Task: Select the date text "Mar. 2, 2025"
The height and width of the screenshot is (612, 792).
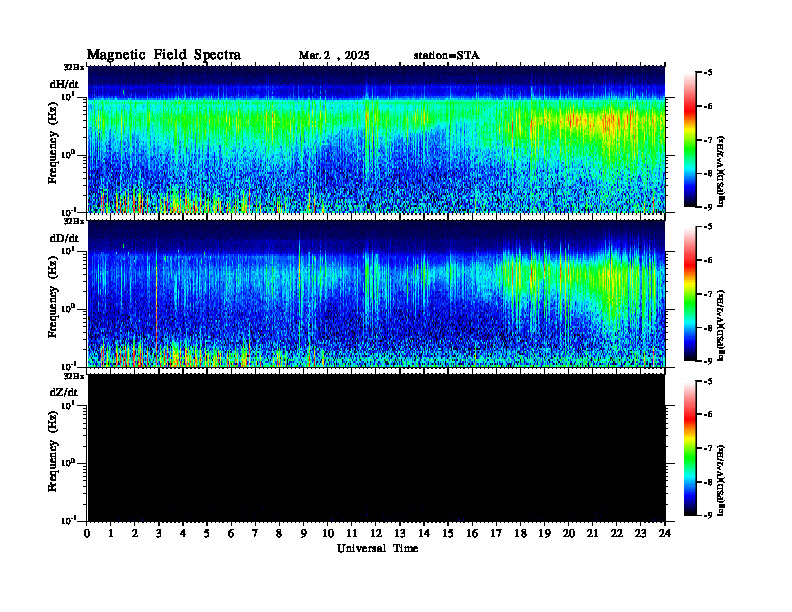Action: point(334,56)
